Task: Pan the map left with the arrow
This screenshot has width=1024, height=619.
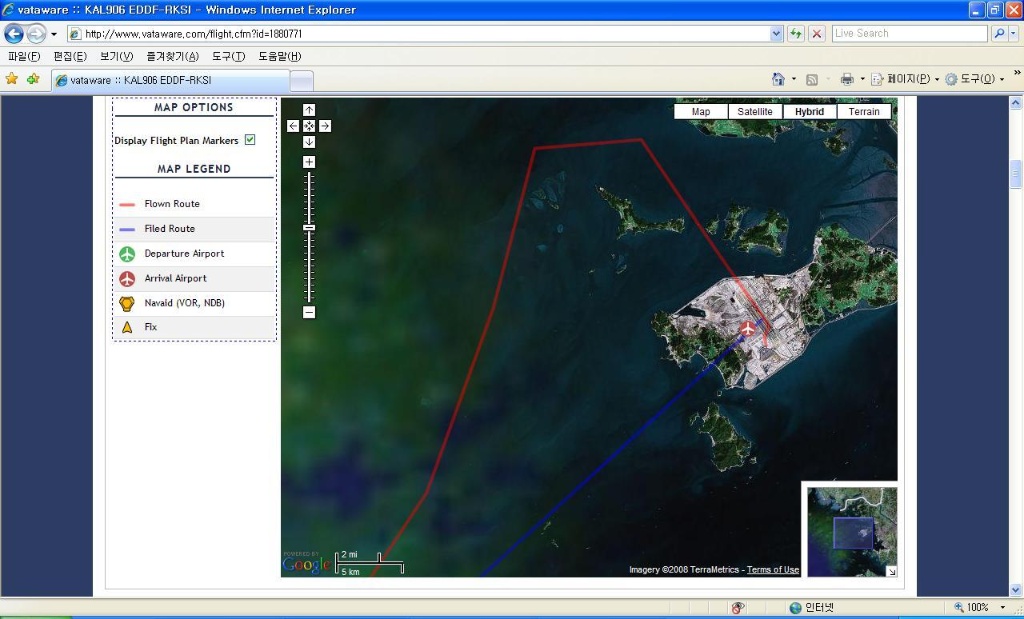Action: tap(293, 126)
